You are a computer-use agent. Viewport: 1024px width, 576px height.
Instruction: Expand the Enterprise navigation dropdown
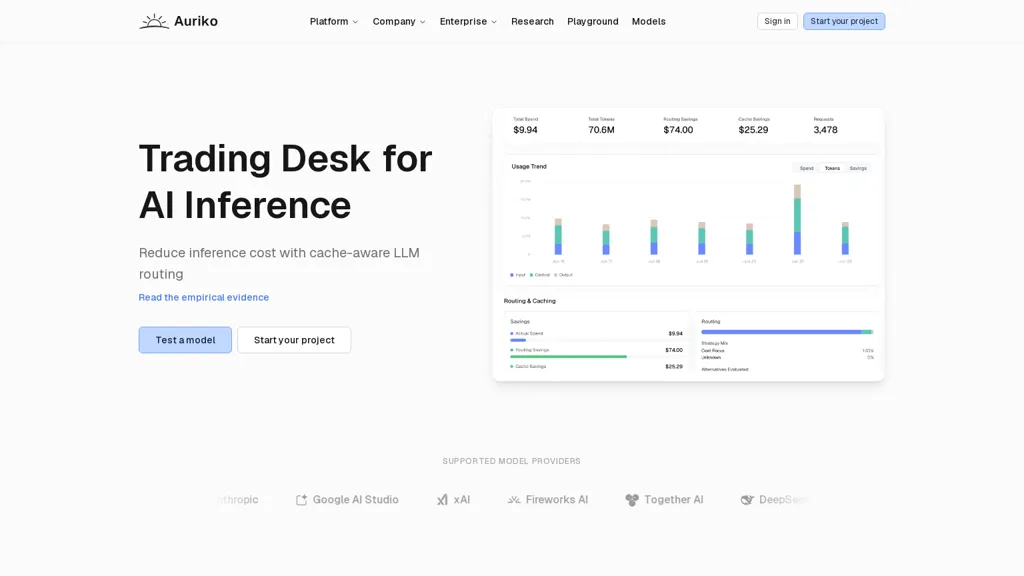(x=468, y=22)
